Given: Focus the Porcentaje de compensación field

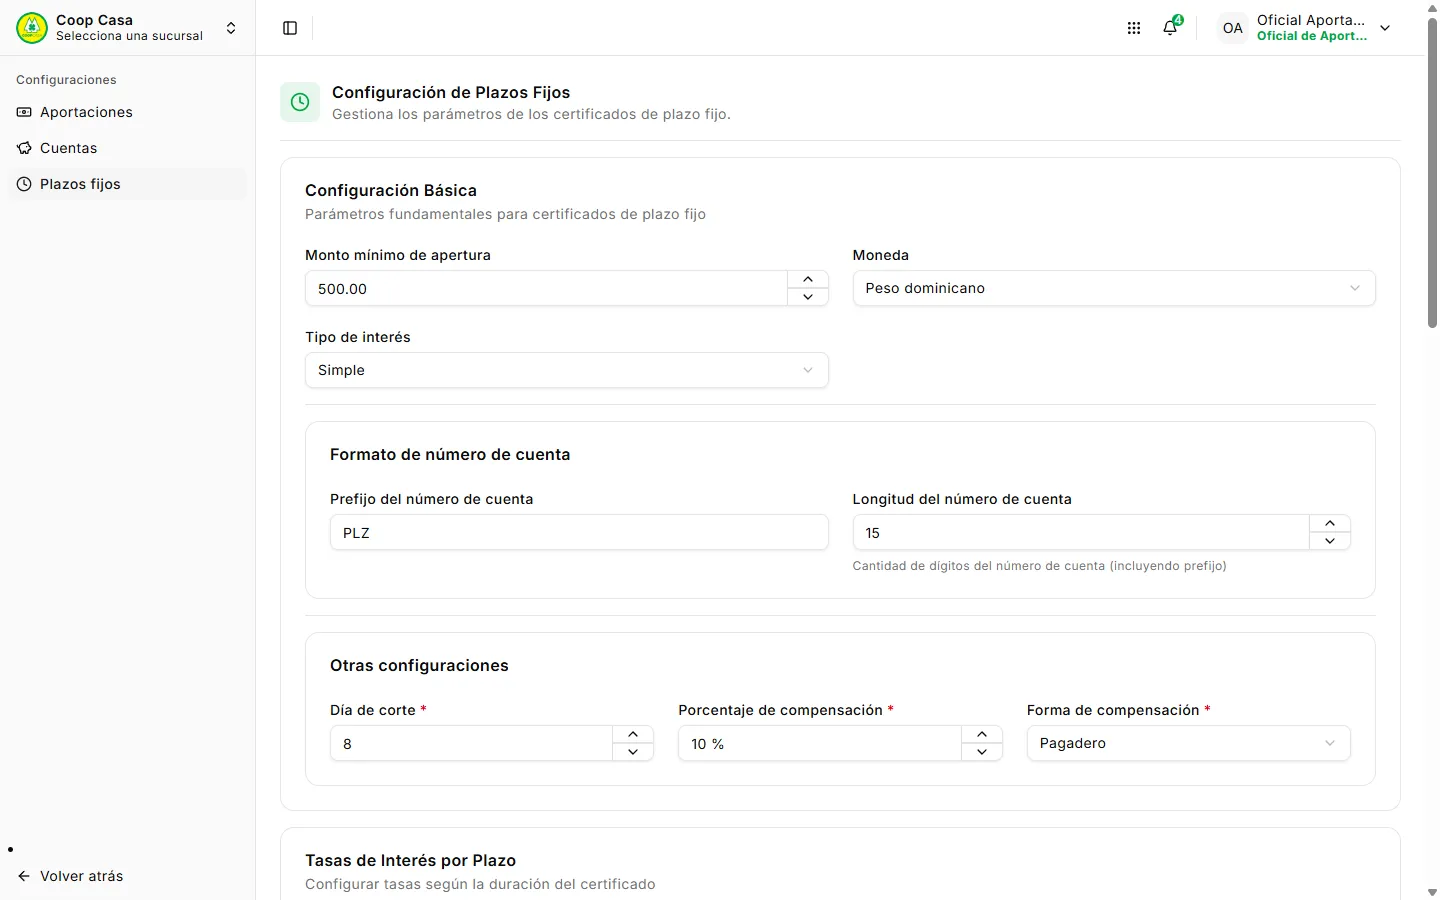Looking at the screenshot, I should (x=820, y=743).
